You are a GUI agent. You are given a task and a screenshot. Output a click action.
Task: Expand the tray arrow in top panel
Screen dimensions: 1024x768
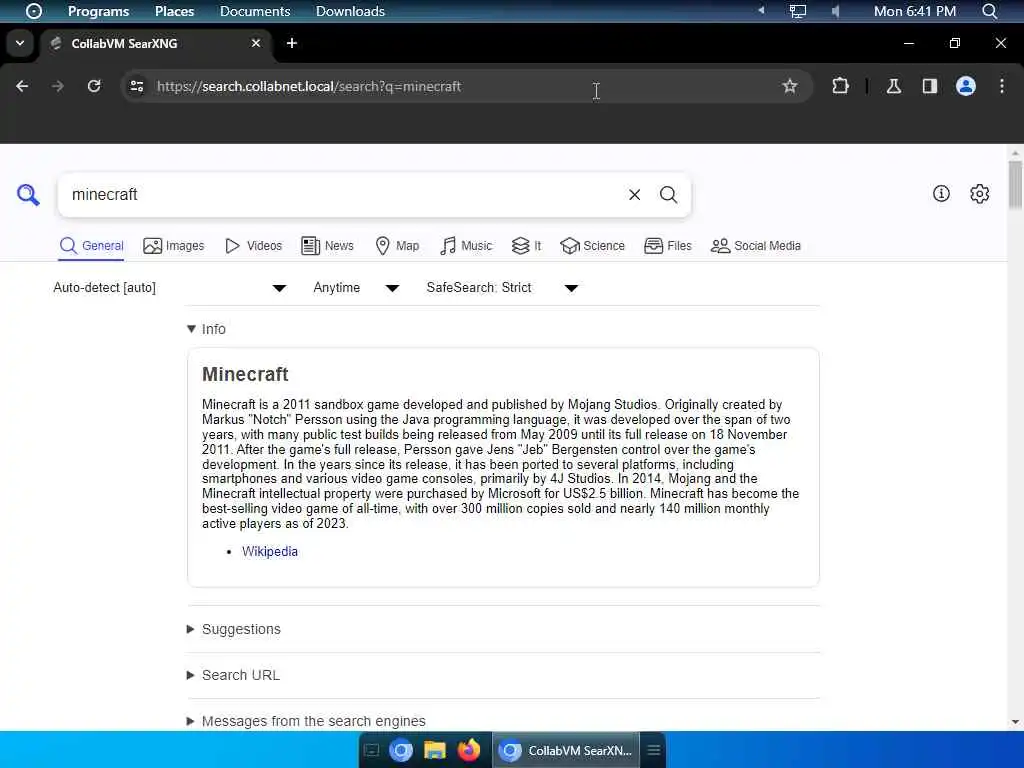tap(761, 10)
